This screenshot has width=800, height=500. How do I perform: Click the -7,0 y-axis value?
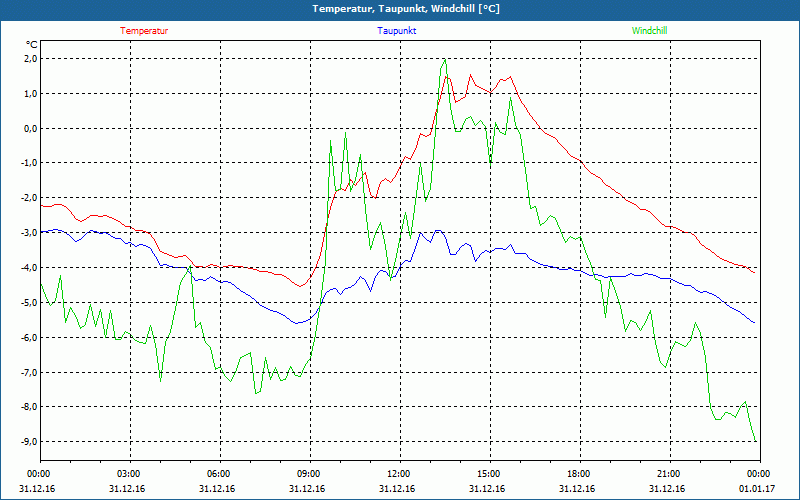tap(29, 372)
